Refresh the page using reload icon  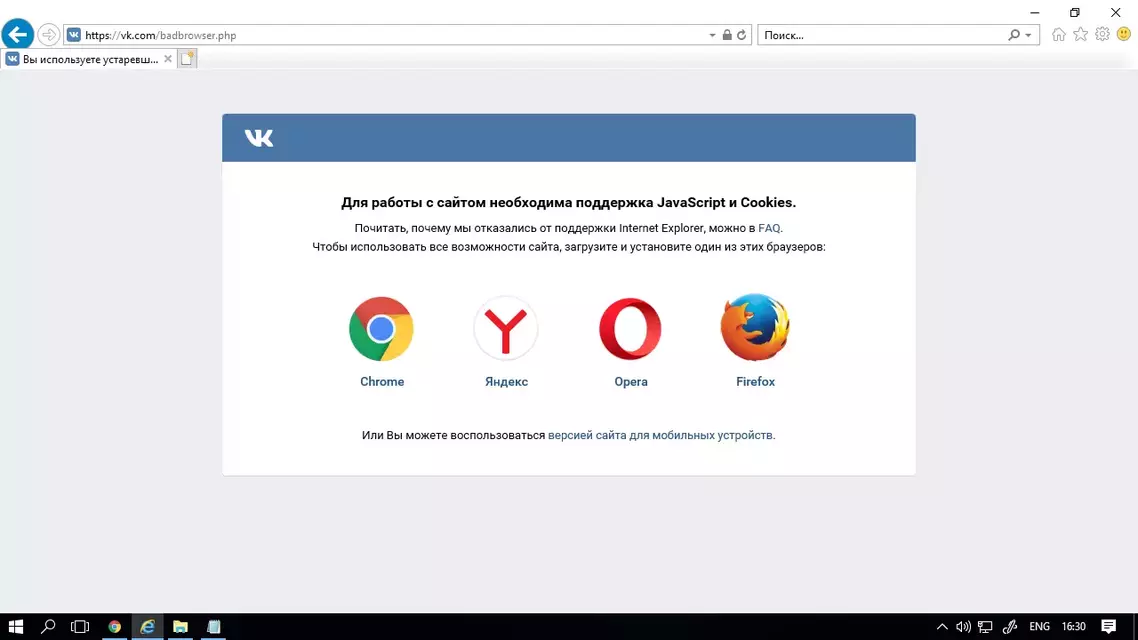point(741,35)
